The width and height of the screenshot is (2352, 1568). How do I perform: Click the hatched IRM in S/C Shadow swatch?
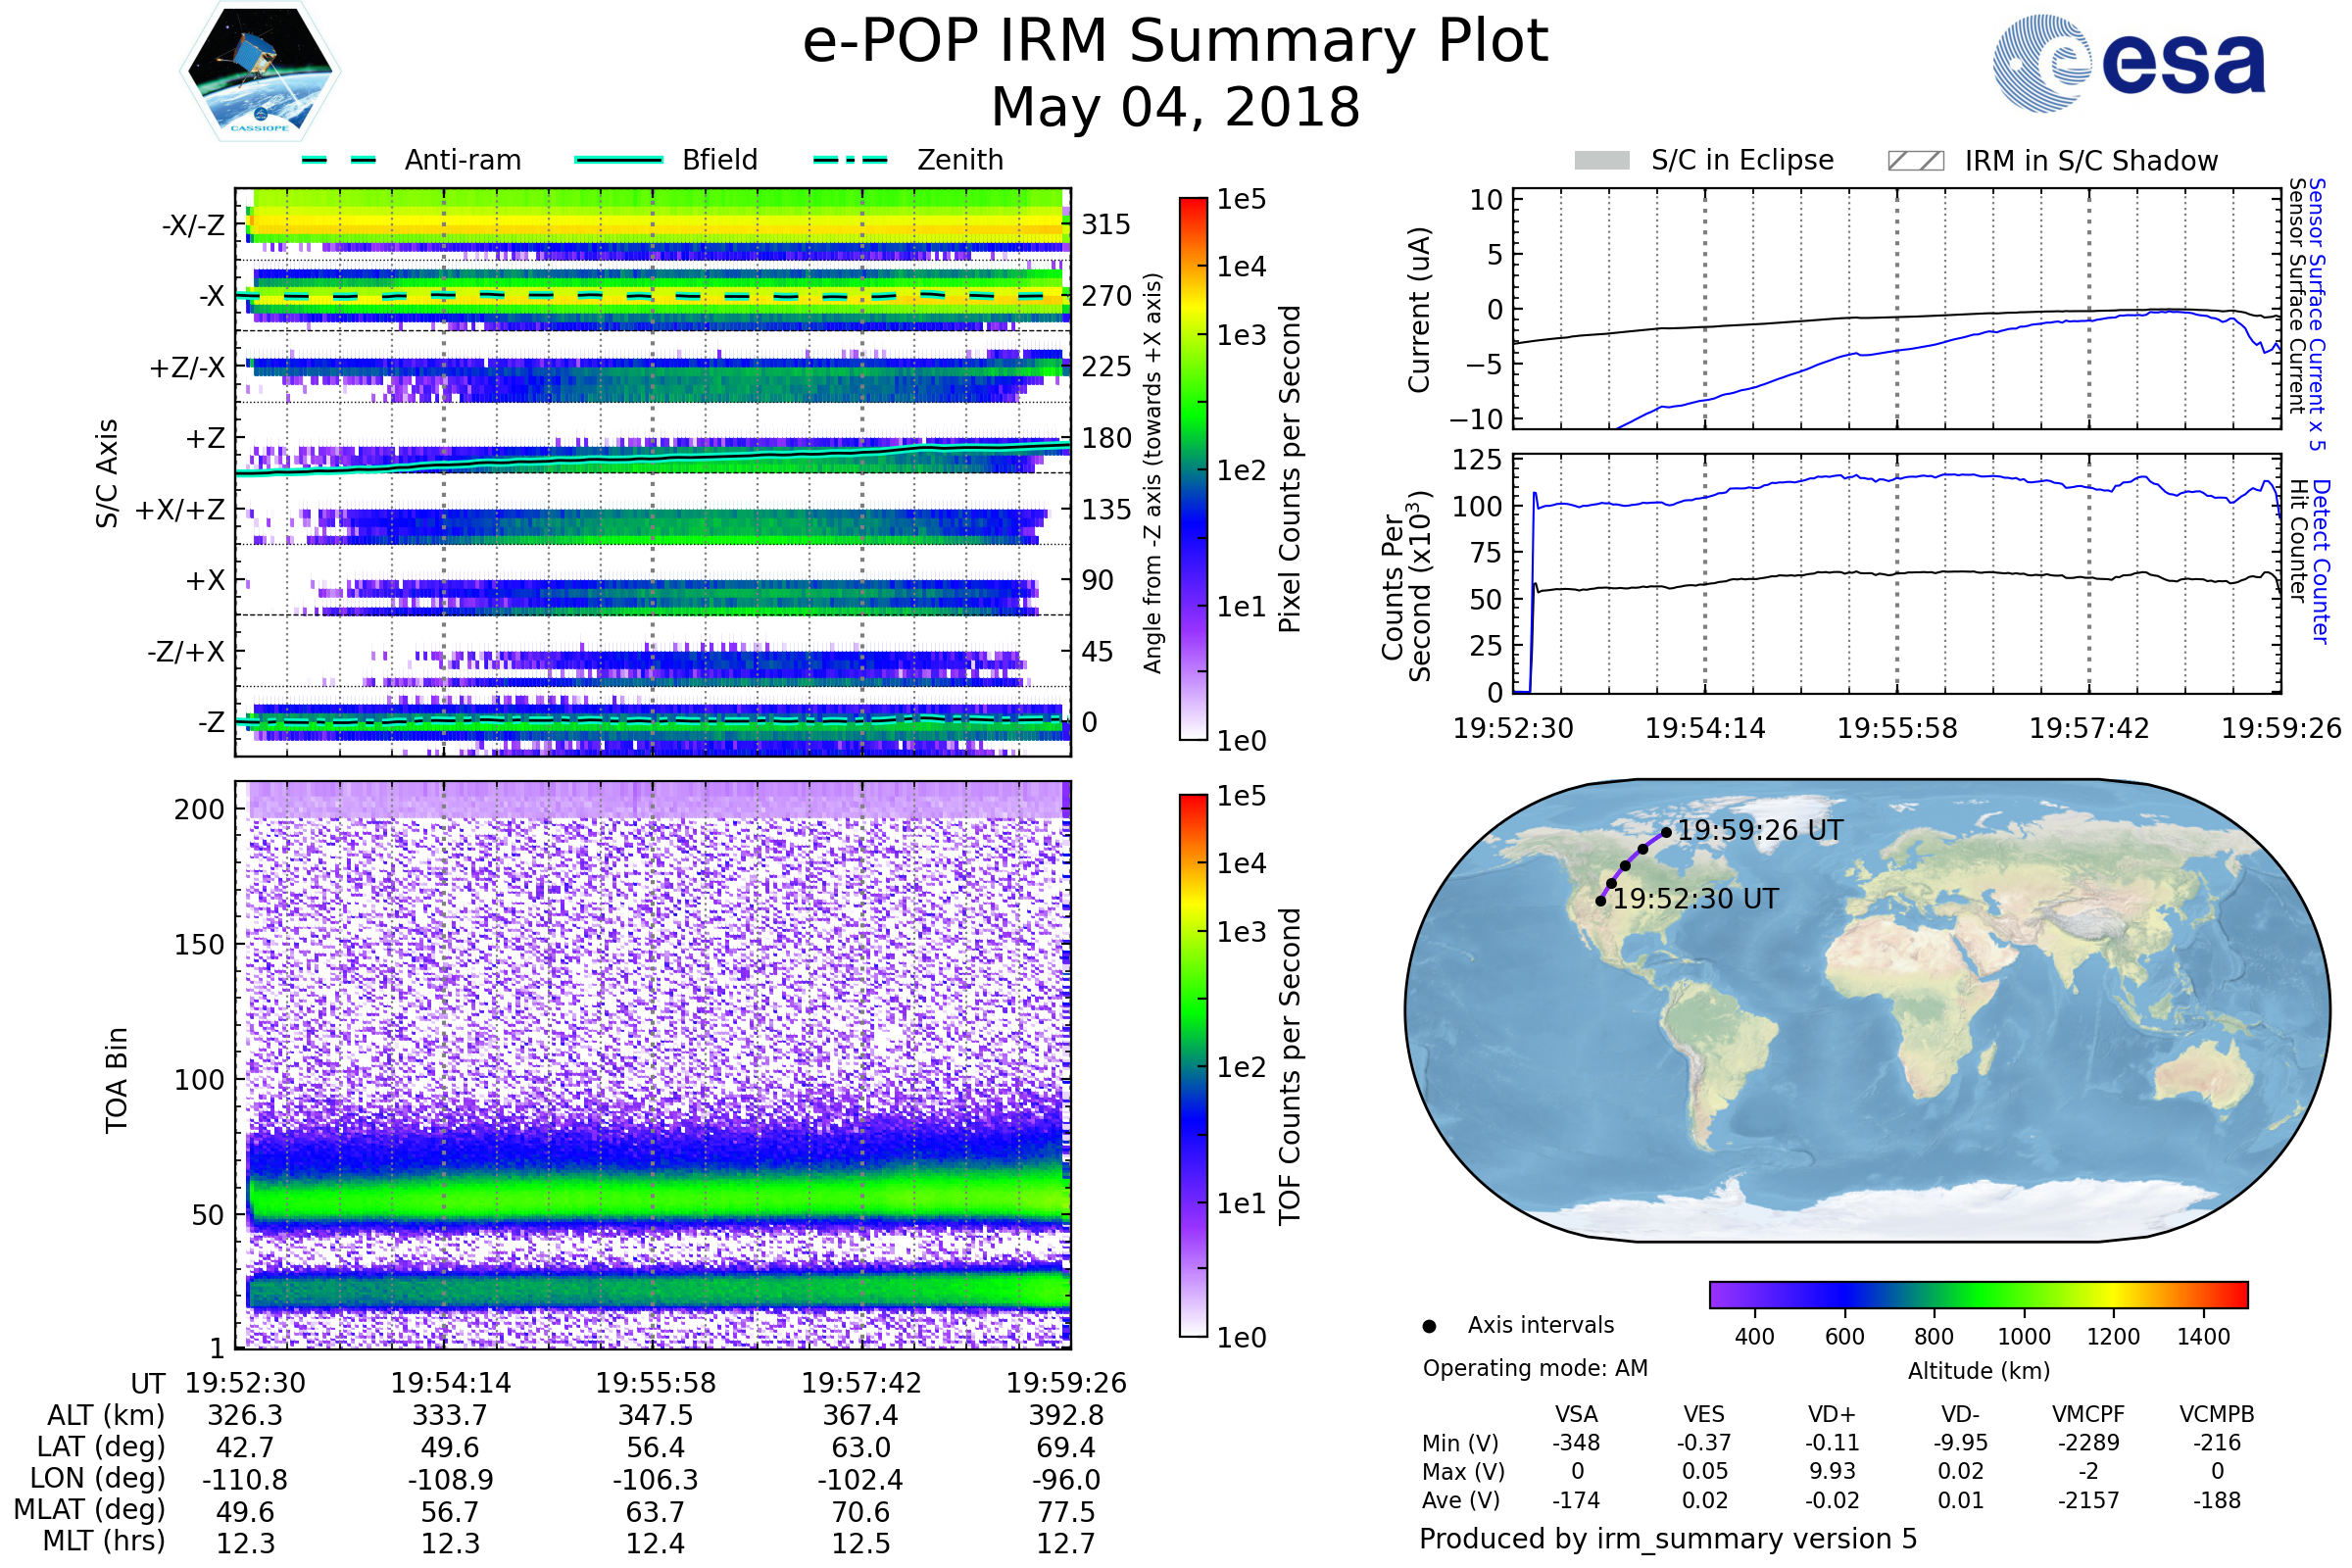click(x=1916, y=161)
